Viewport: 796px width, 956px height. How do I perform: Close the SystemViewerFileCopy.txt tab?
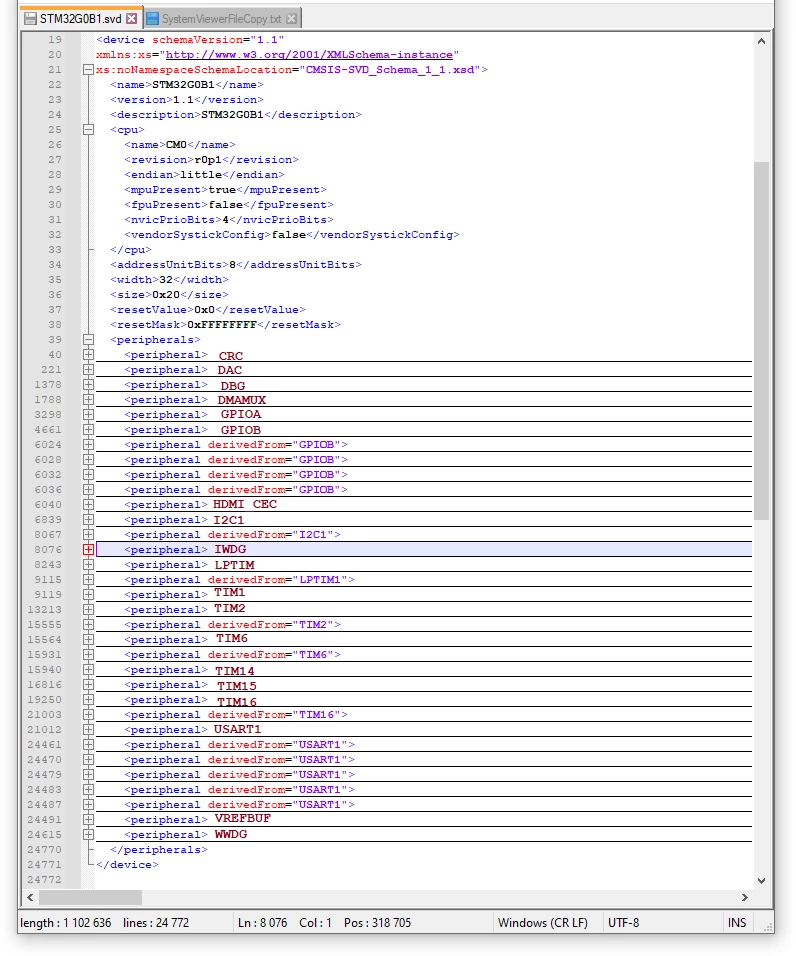[x=291, y=19]
